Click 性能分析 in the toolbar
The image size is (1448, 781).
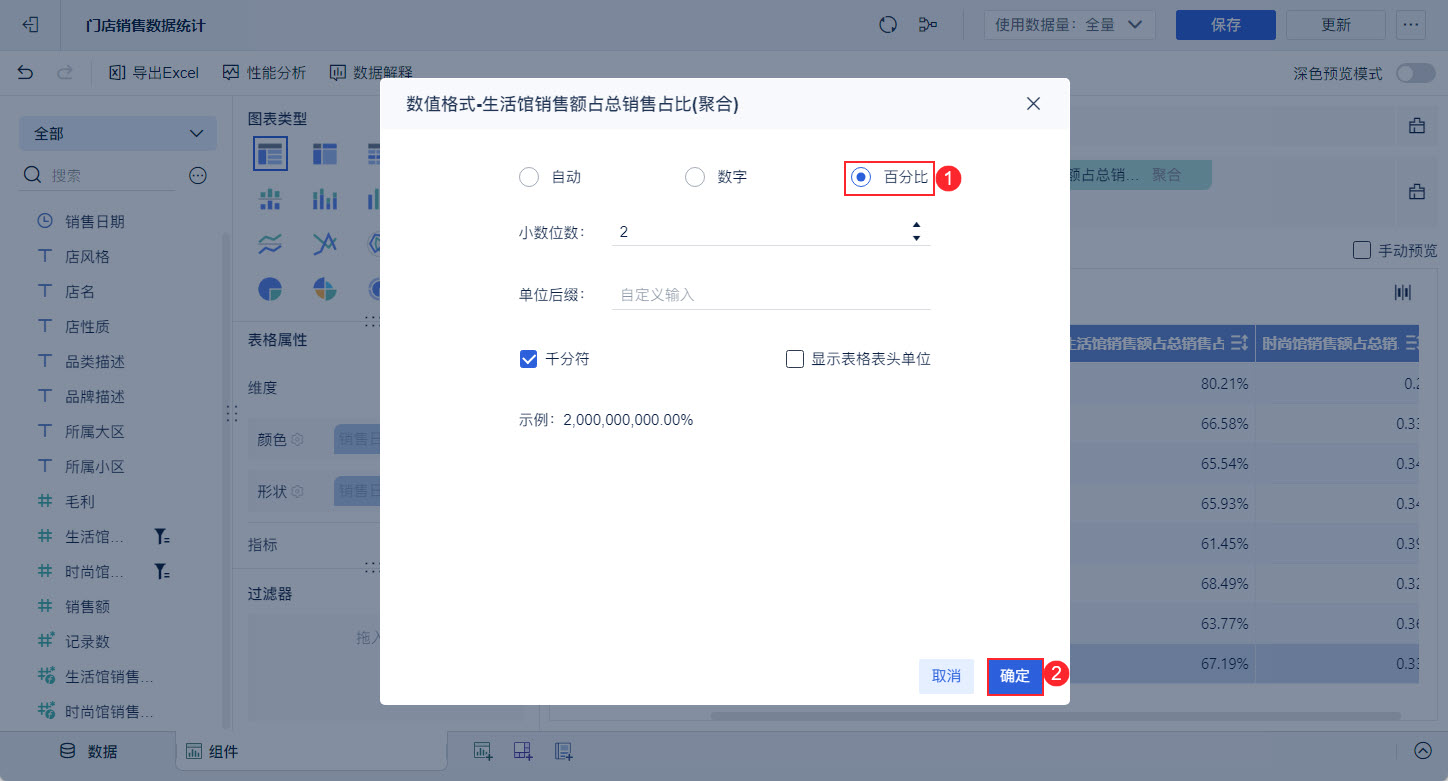(264, 72)
